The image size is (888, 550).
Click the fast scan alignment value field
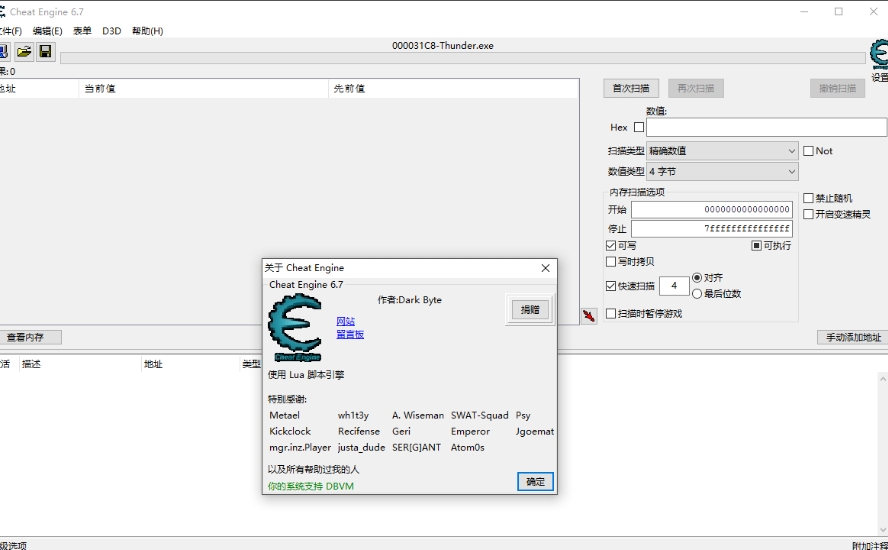tap(674, 285)
